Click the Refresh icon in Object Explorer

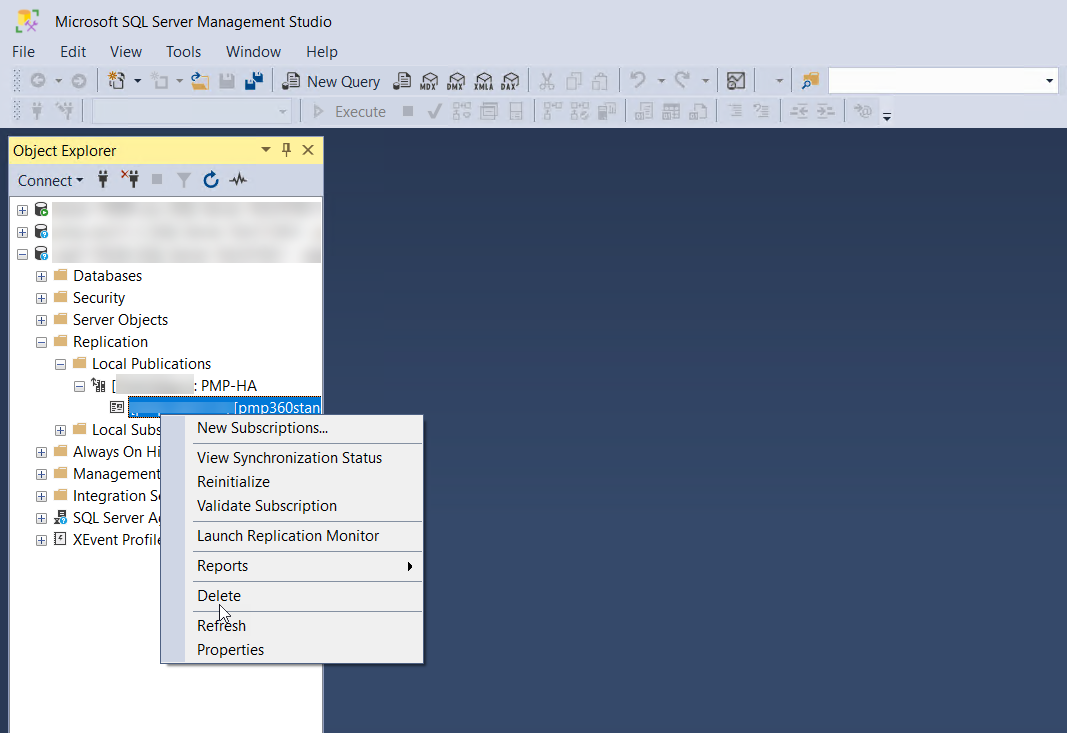click(x=211, y=180)
